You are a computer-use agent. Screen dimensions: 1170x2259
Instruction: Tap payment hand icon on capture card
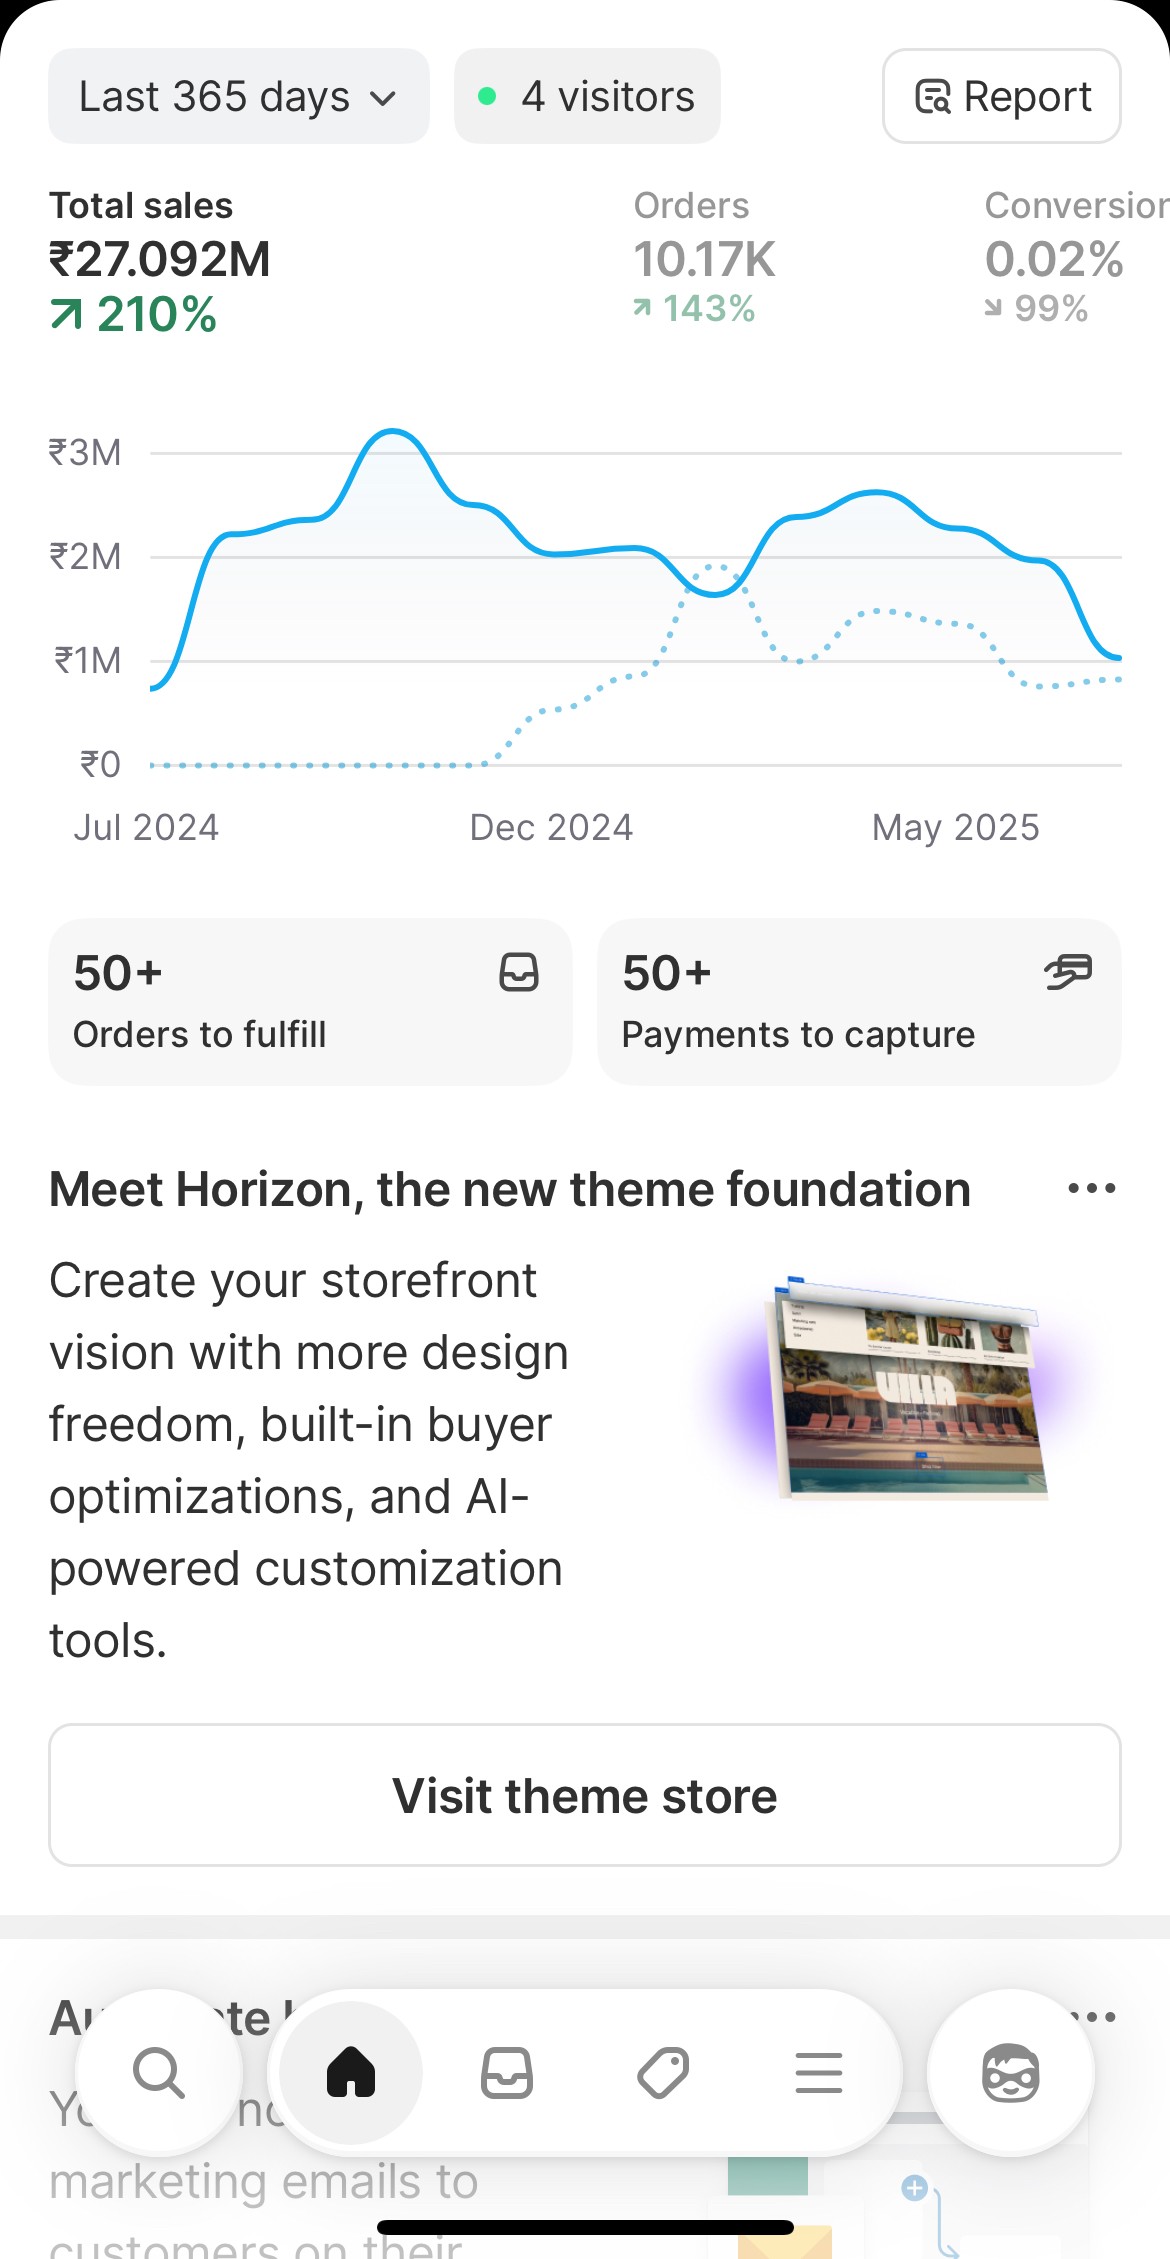pyautogui.click(x=1068, y=972)
